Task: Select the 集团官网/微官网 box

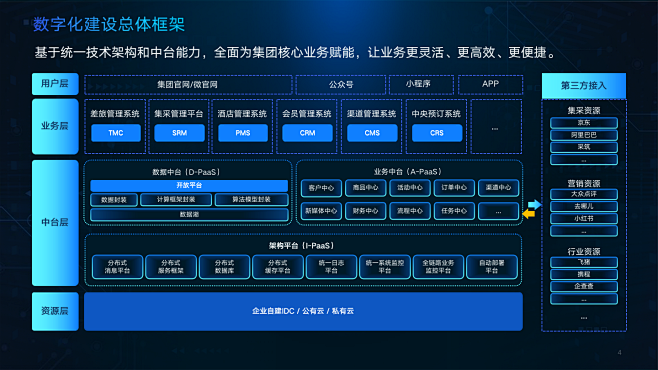Action: pyautogui.click(x=188, y=85)
